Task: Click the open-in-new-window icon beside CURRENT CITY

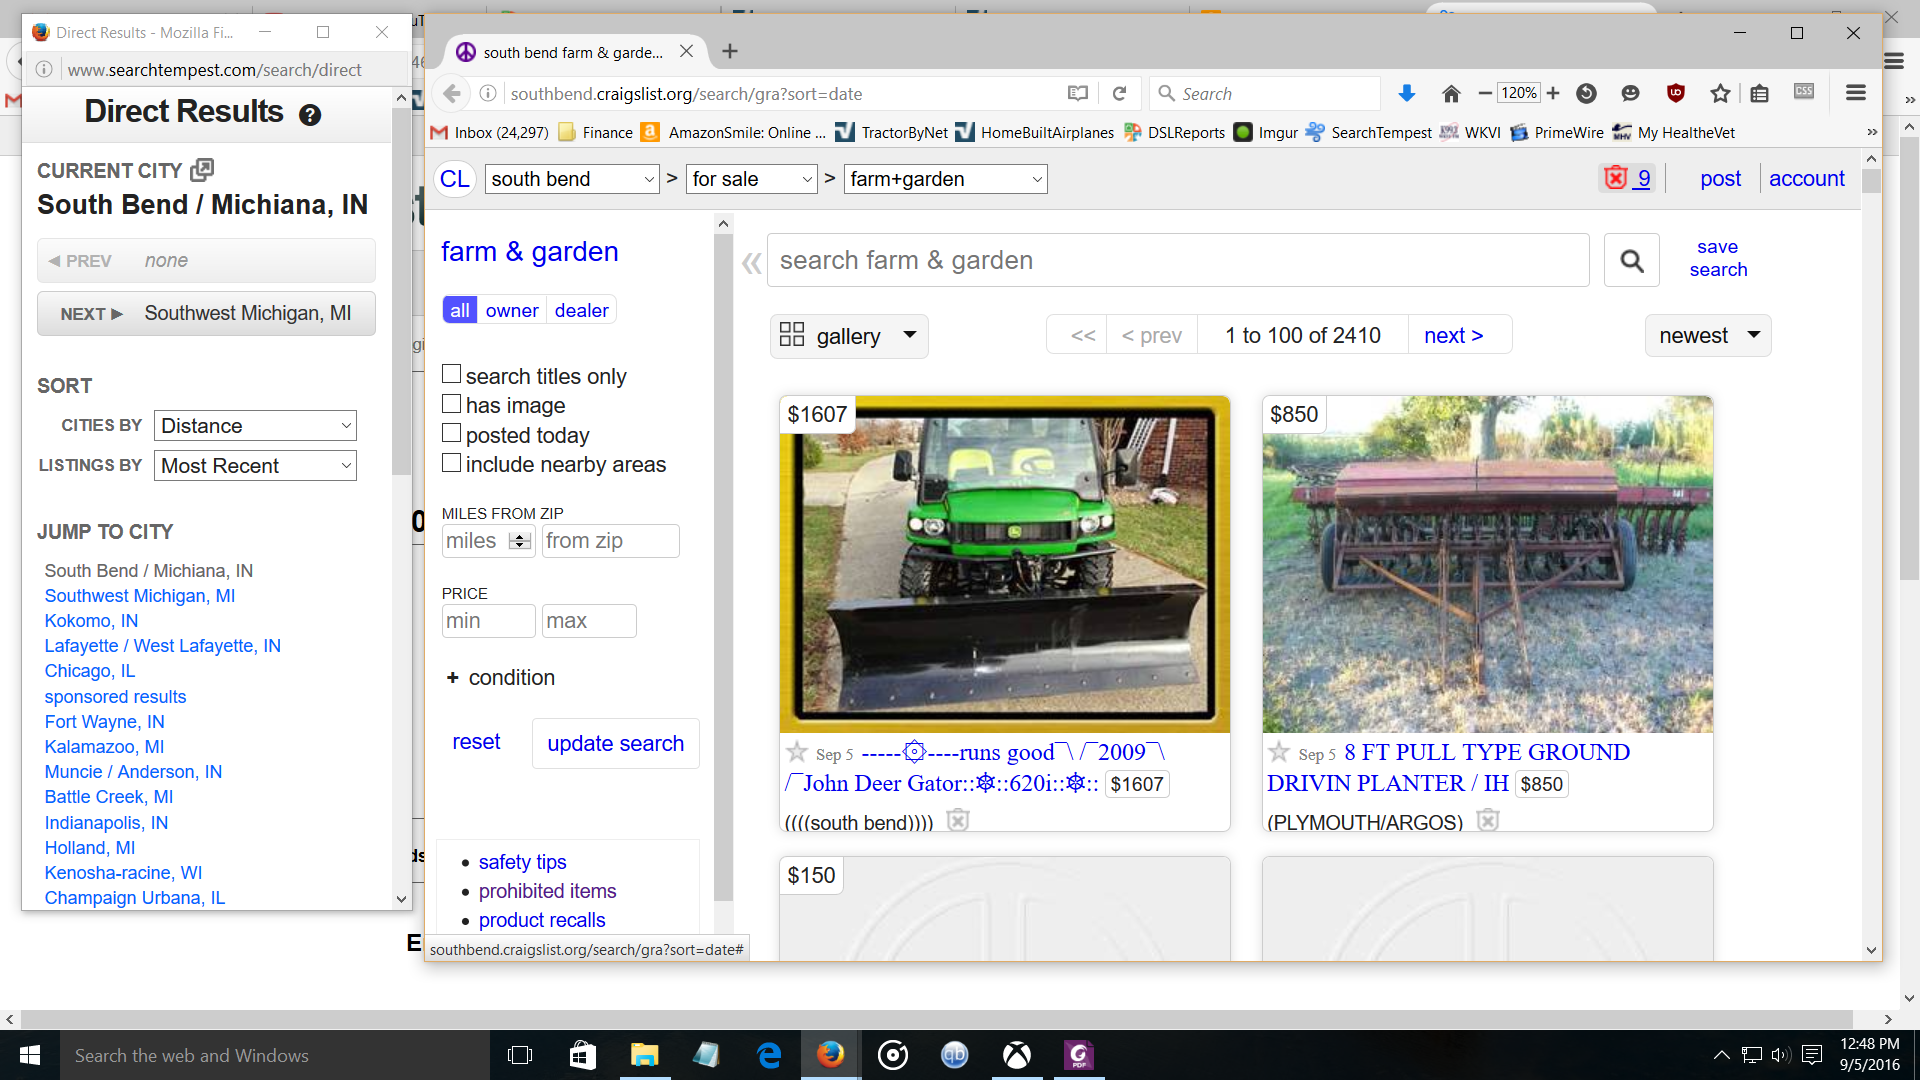Action: coord(202,169)
